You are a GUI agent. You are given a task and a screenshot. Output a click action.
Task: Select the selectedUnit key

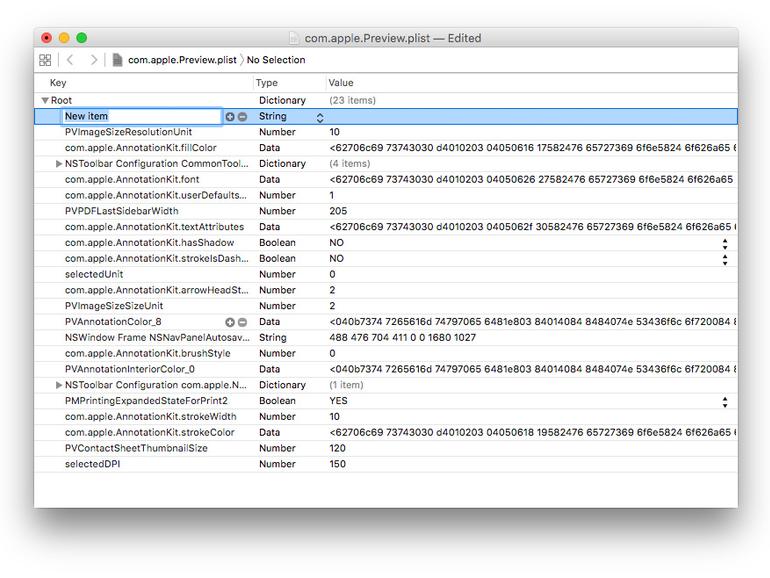tap(94, 274)
